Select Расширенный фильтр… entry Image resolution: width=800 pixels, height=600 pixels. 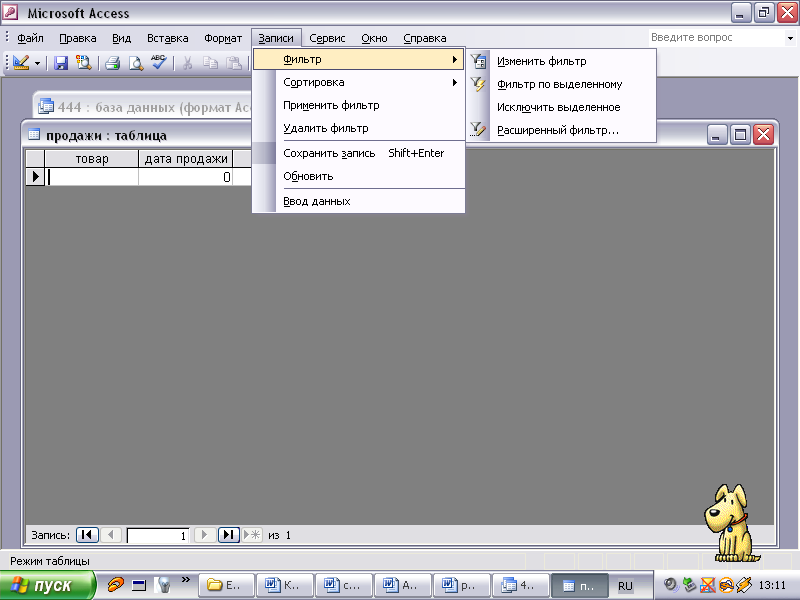coord(561,130)
